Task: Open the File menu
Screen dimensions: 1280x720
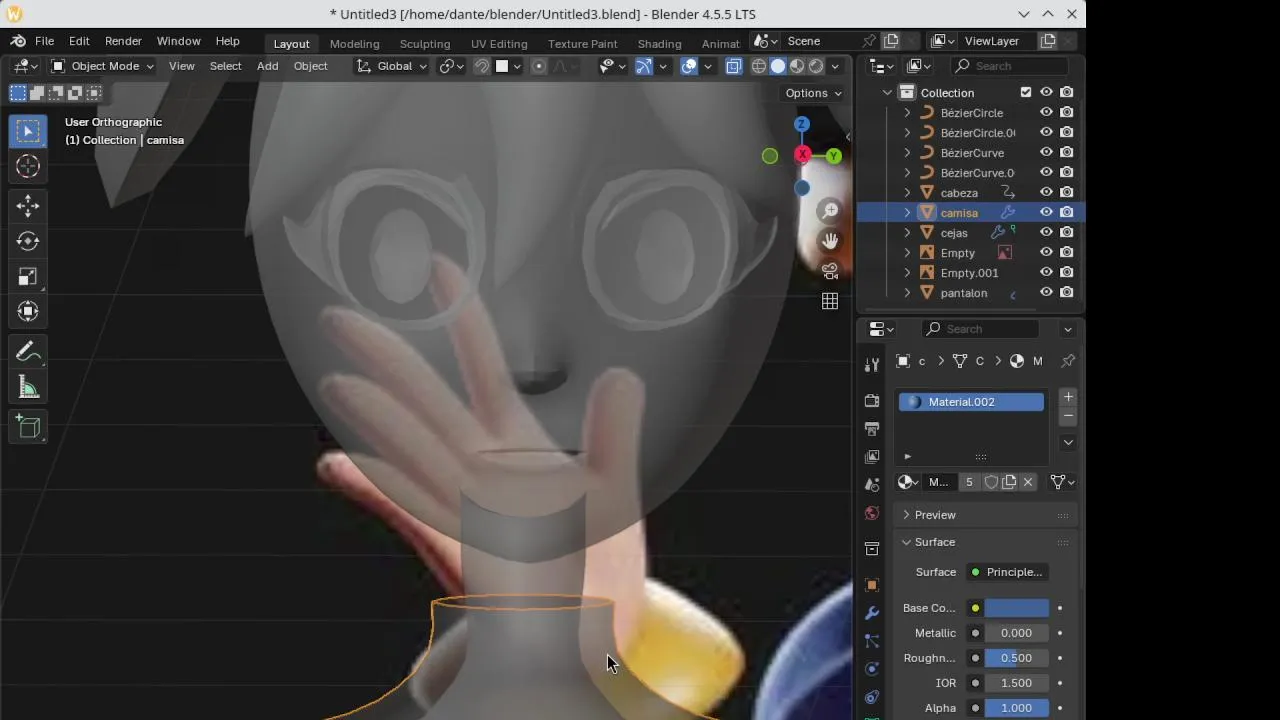Action: tap(44, 41)
